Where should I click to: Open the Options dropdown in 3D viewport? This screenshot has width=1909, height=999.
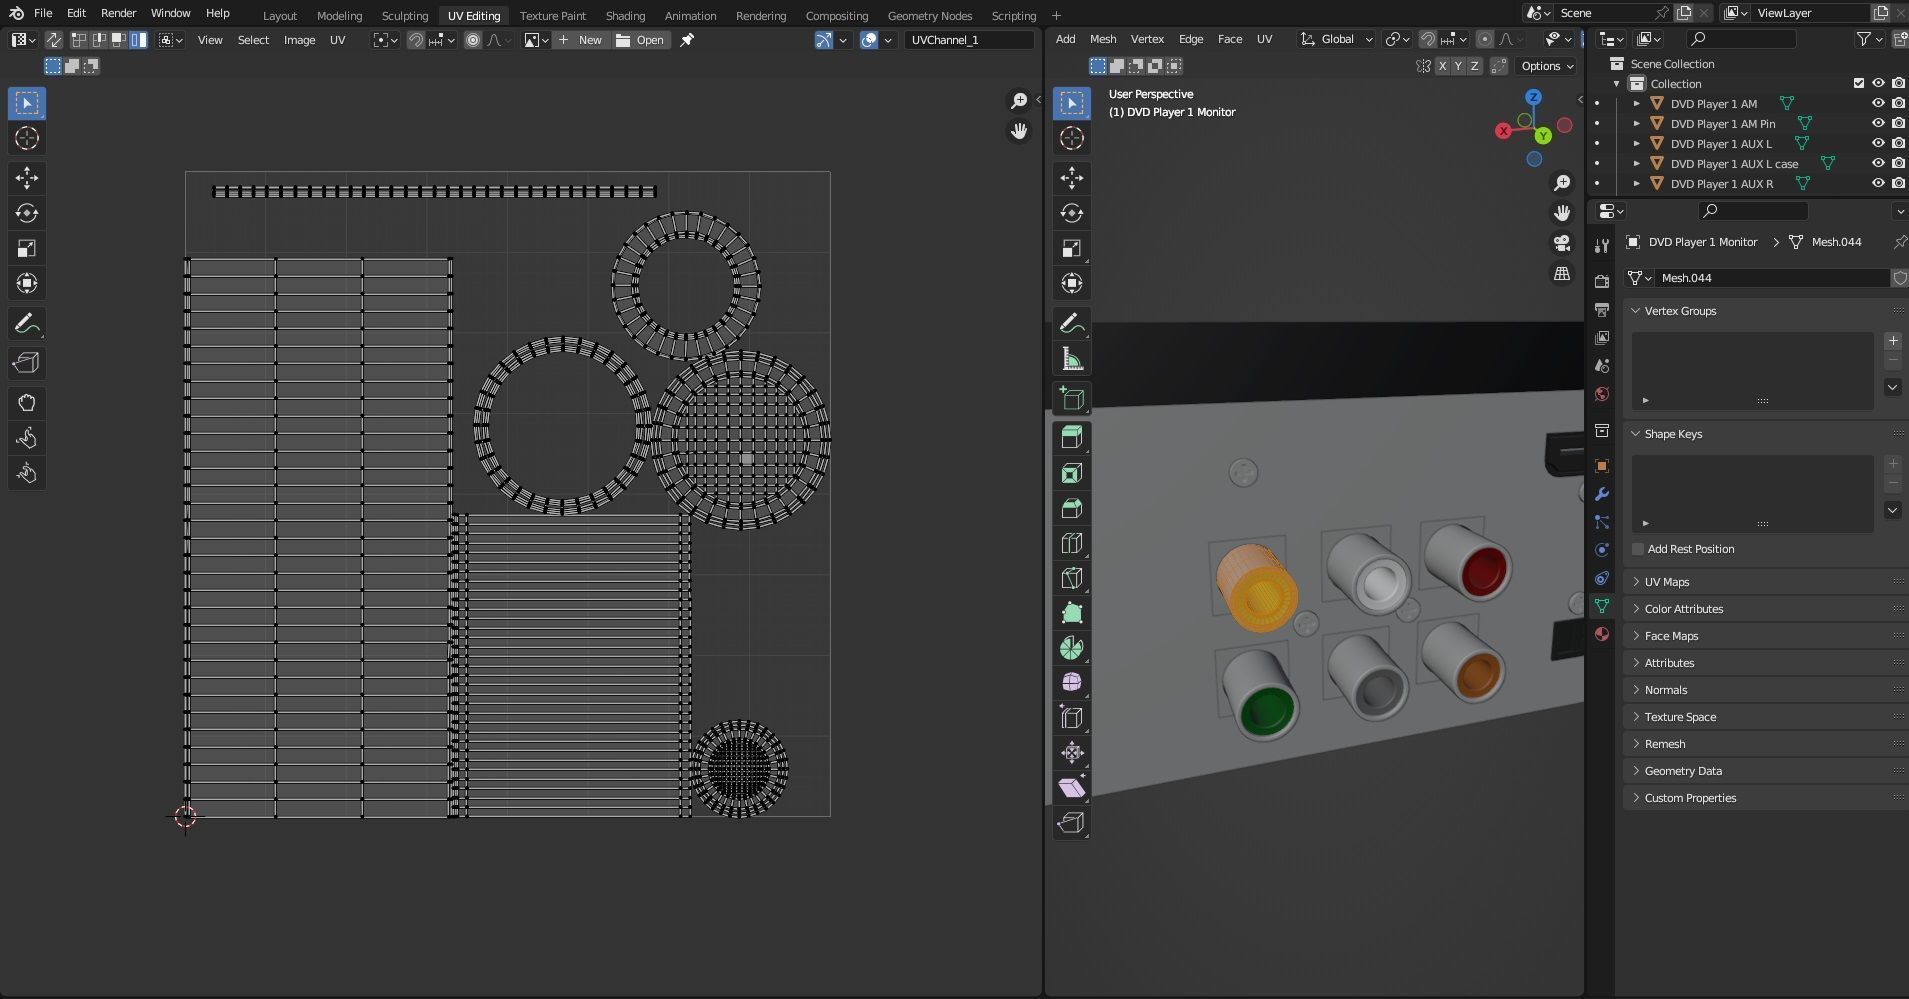[1547, 66]
